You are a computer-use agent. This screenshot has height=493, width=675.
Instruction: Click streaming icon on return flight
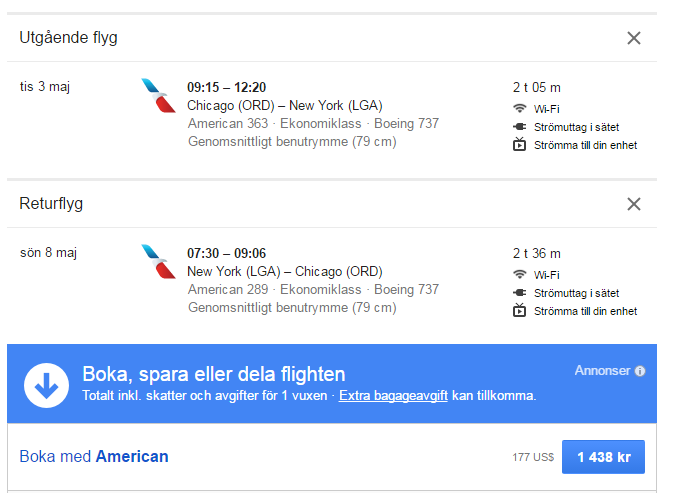tap(519, 311)
